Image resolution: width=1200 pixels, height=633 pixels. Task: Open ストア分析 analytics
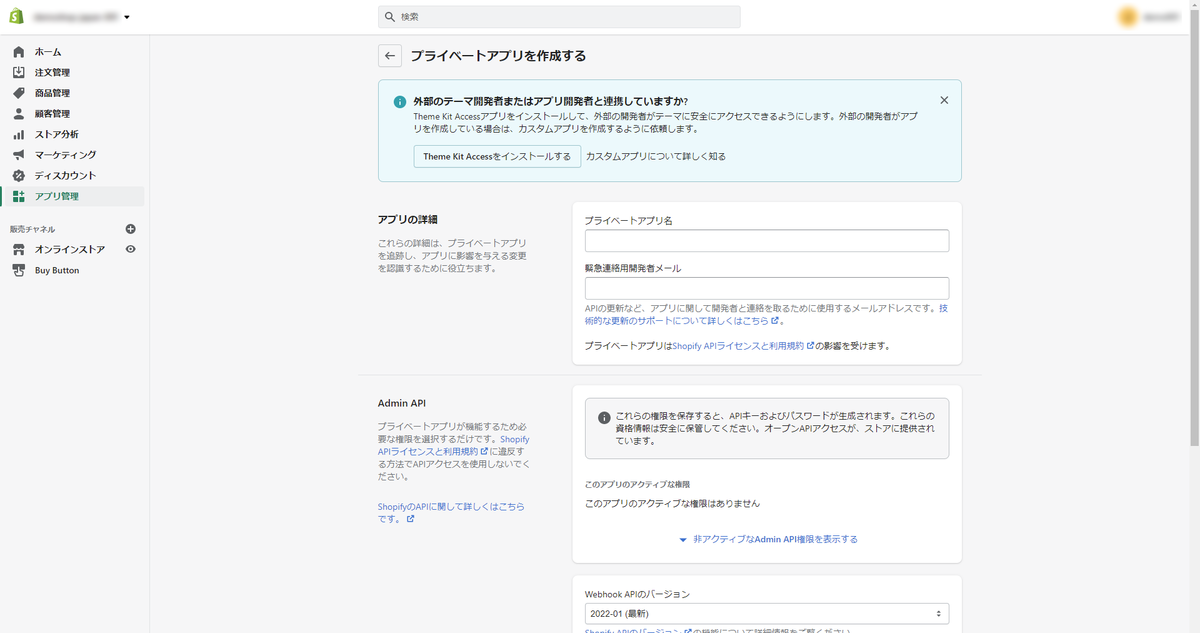click(52, 133)
